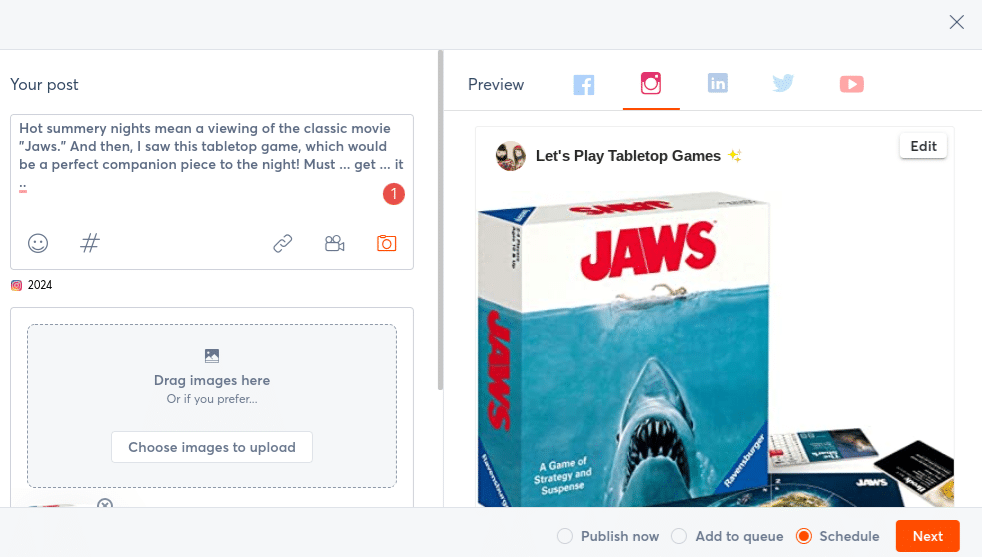
Task: Click the video camera icon
Action: [335, 243]
